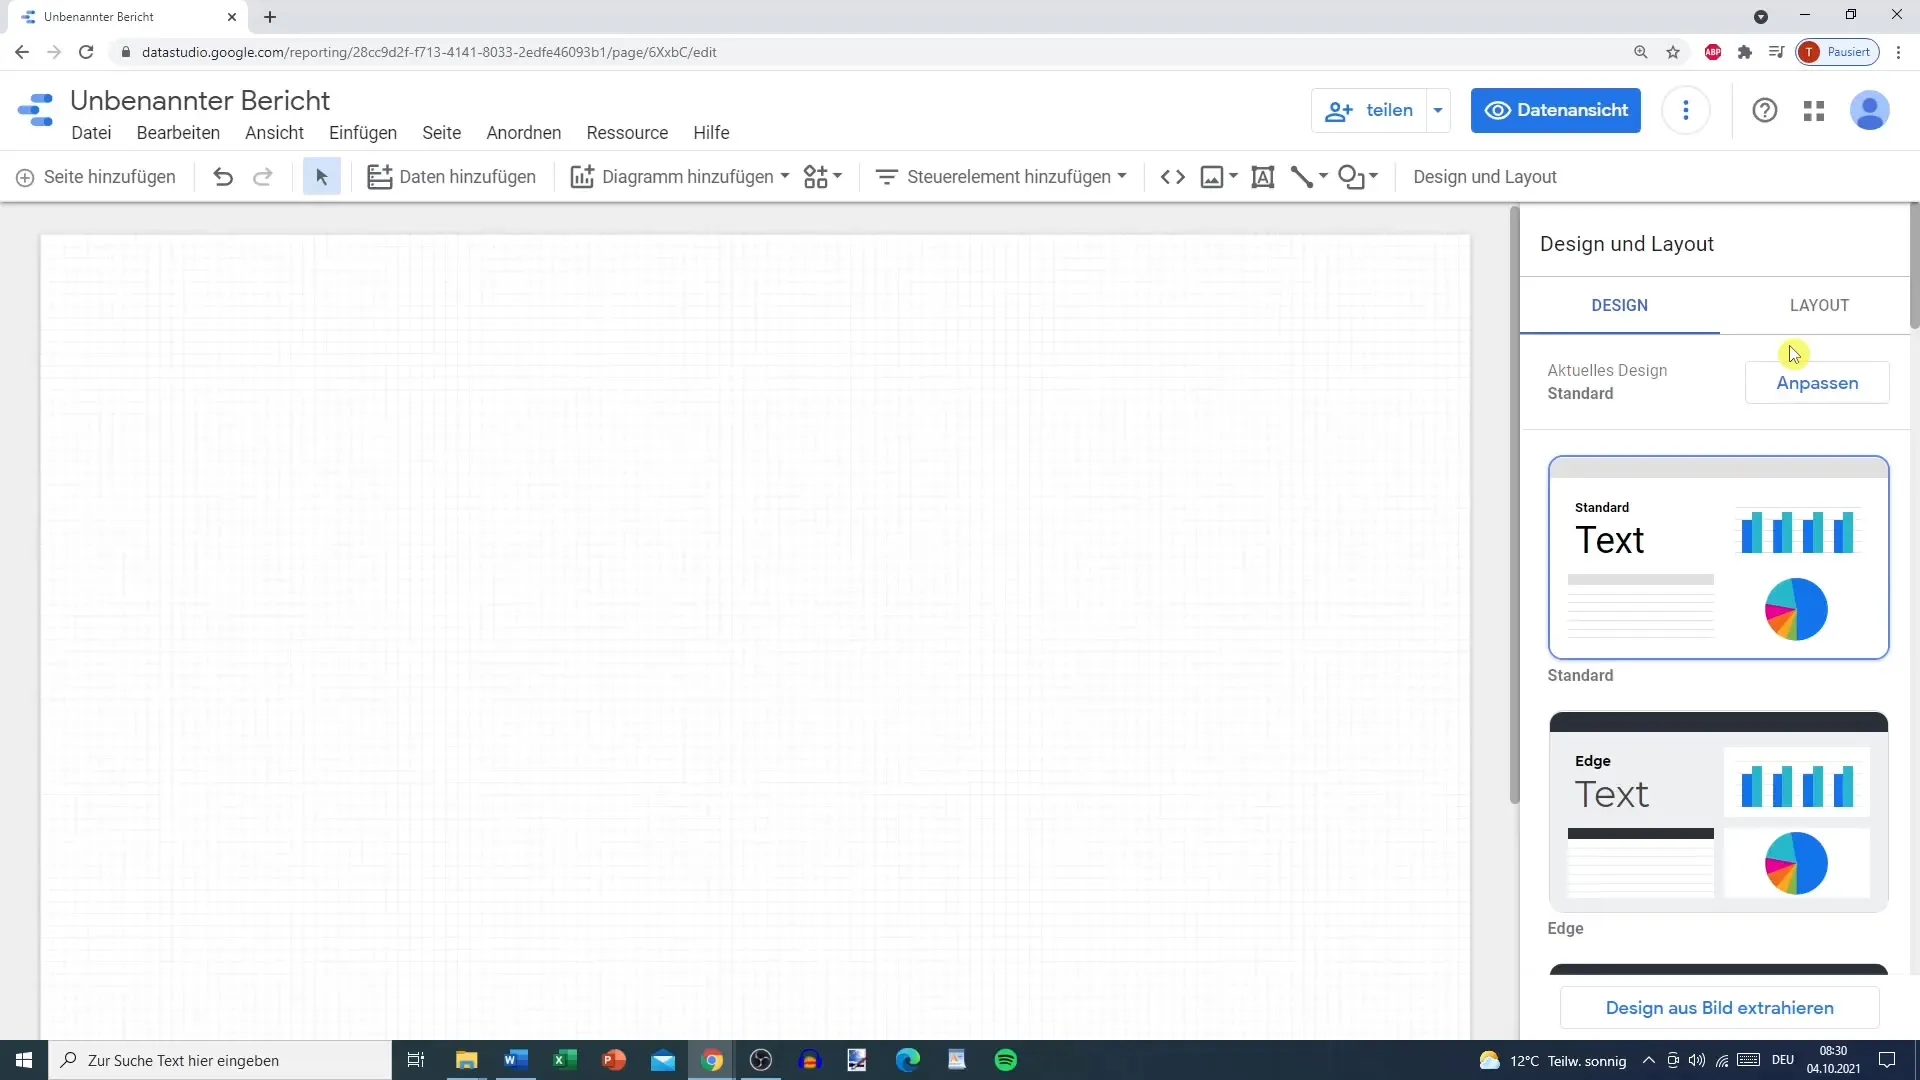Click the browser zoom magnifier icon
This screenshot has width=1920, height=1080.
[1641, 52]
